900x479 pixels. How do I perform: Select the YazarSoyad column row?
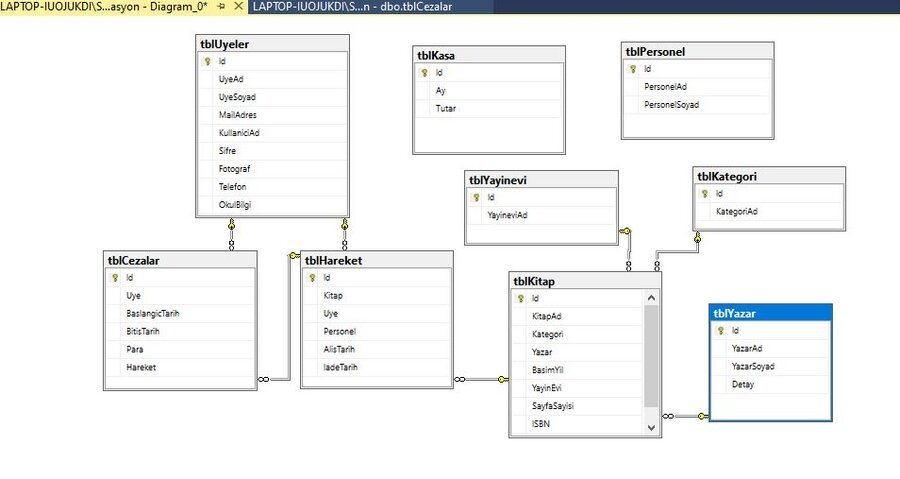tap(771, 366)
